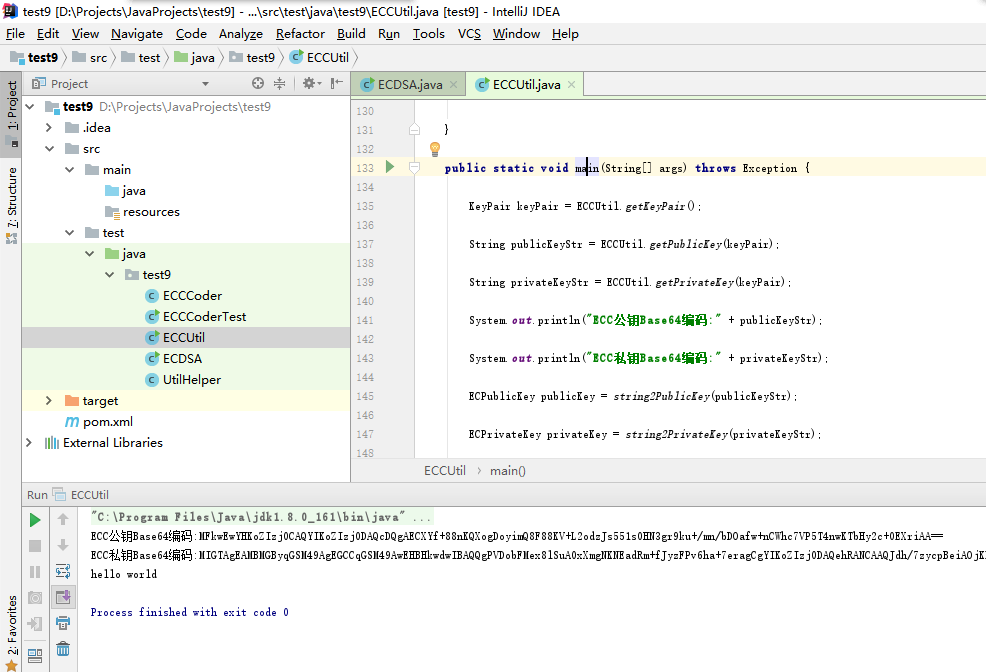Toggle scroll to end in the console
The image size is (986, 672).
63,597
